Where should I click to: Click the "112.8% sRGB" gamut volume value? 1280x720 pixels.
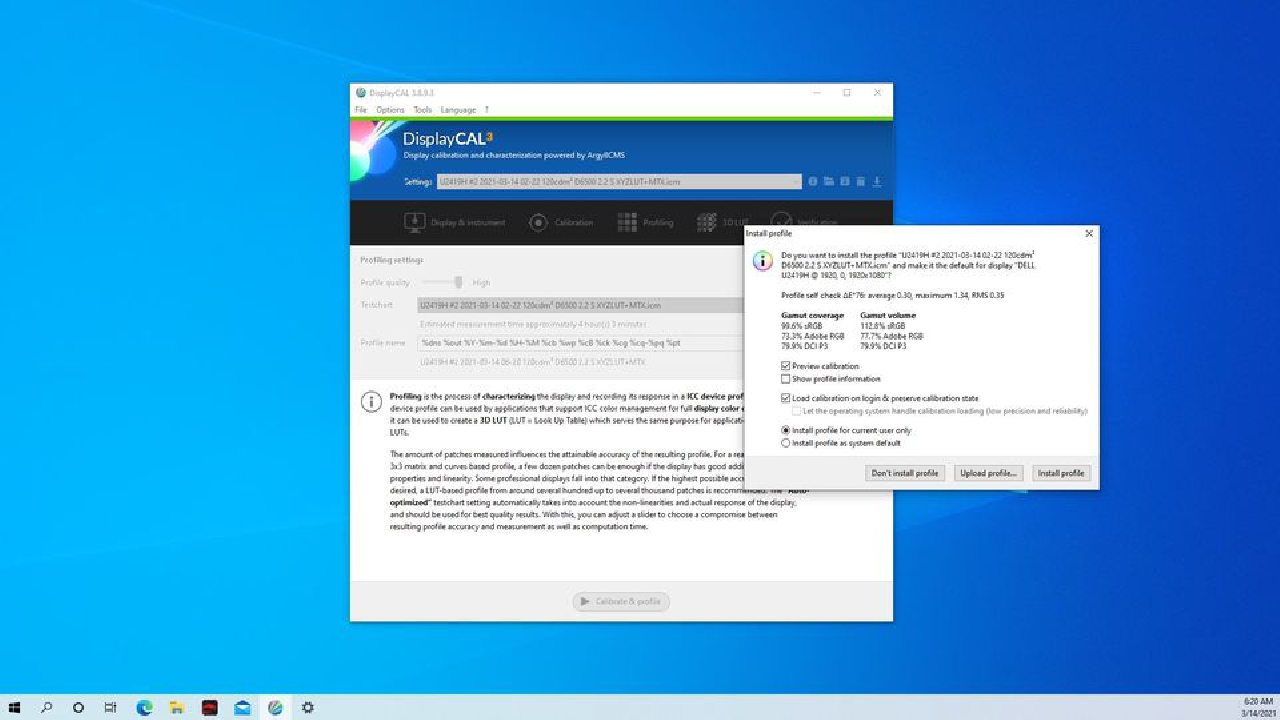(882, 326)
